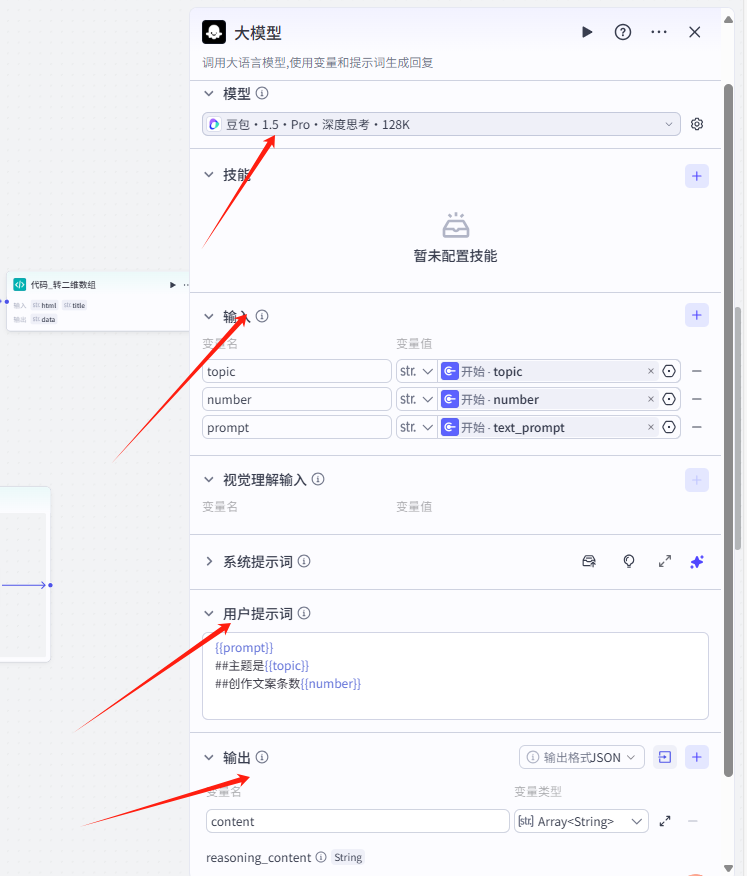Show info tooltip next to 输出
The image size is (747, 876).
[x=262, y=757]
